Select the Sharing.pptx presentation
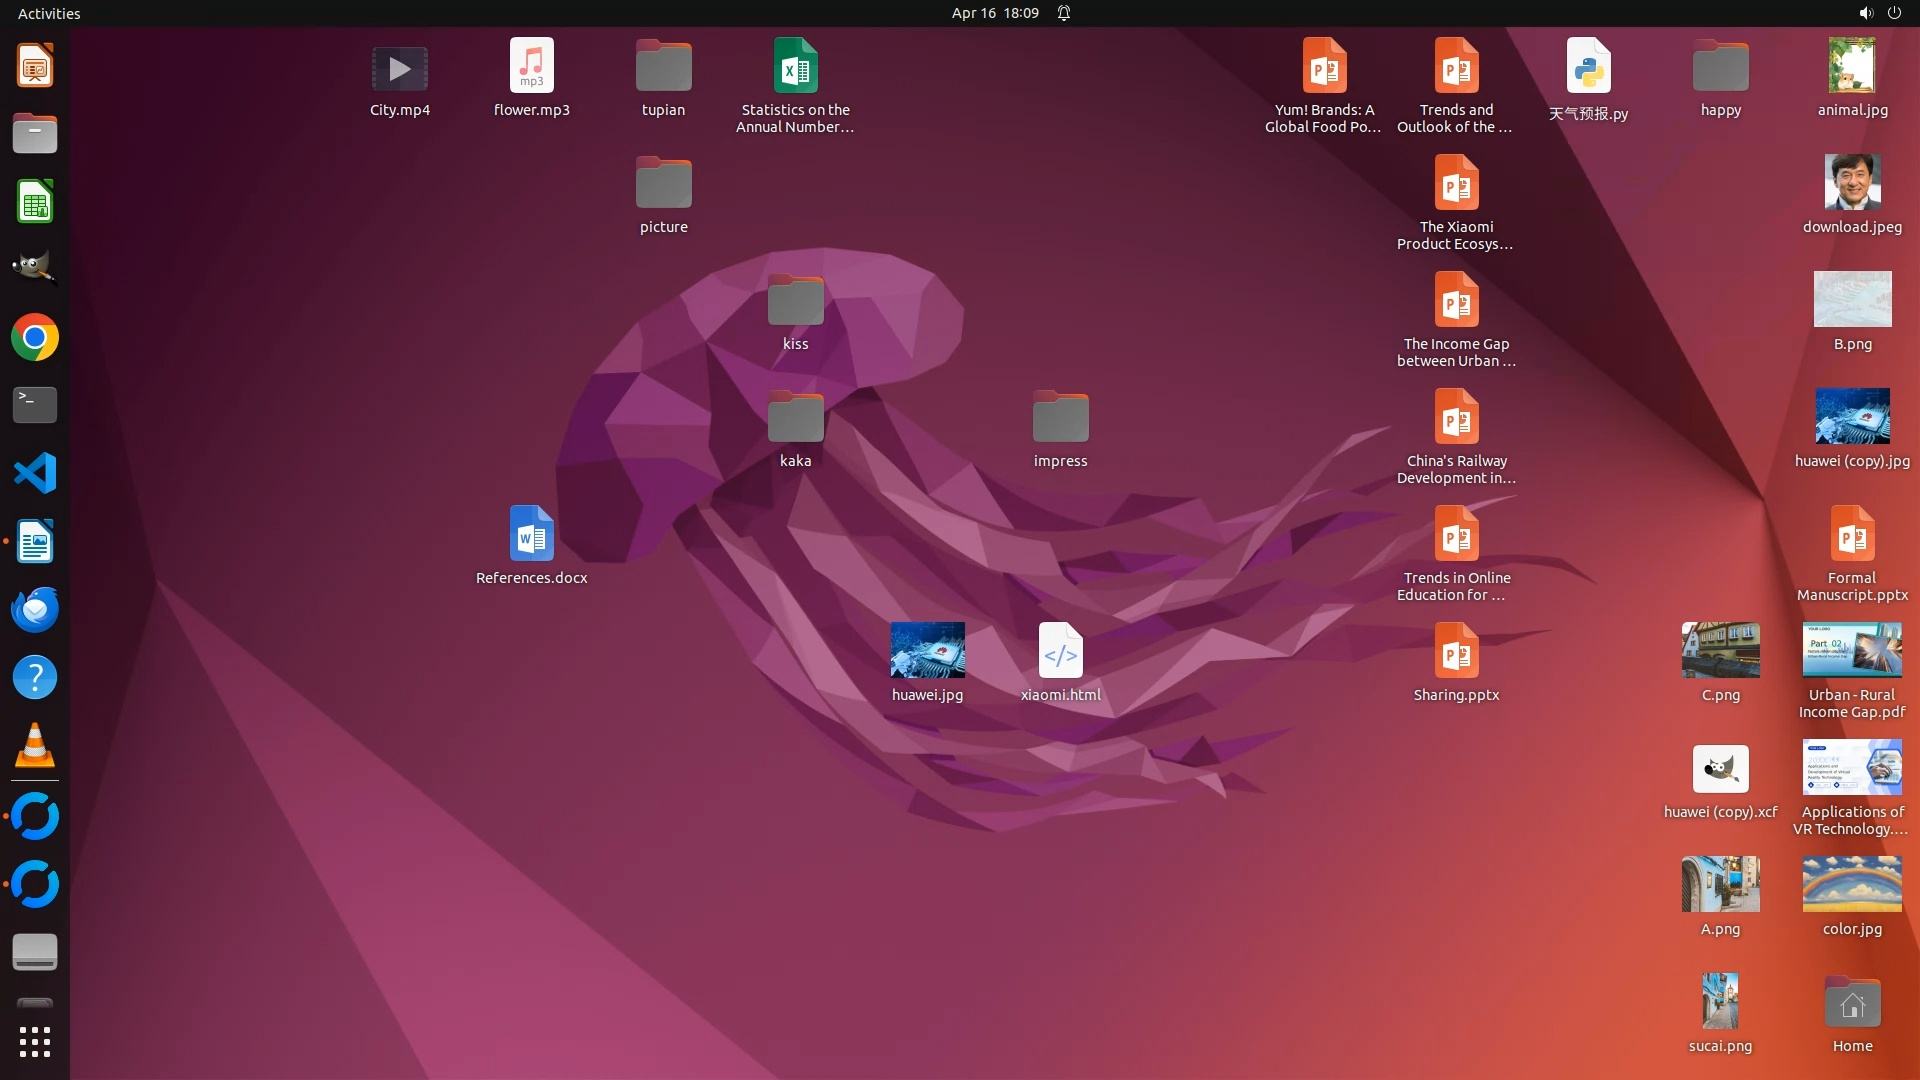 coord(1456,652)
